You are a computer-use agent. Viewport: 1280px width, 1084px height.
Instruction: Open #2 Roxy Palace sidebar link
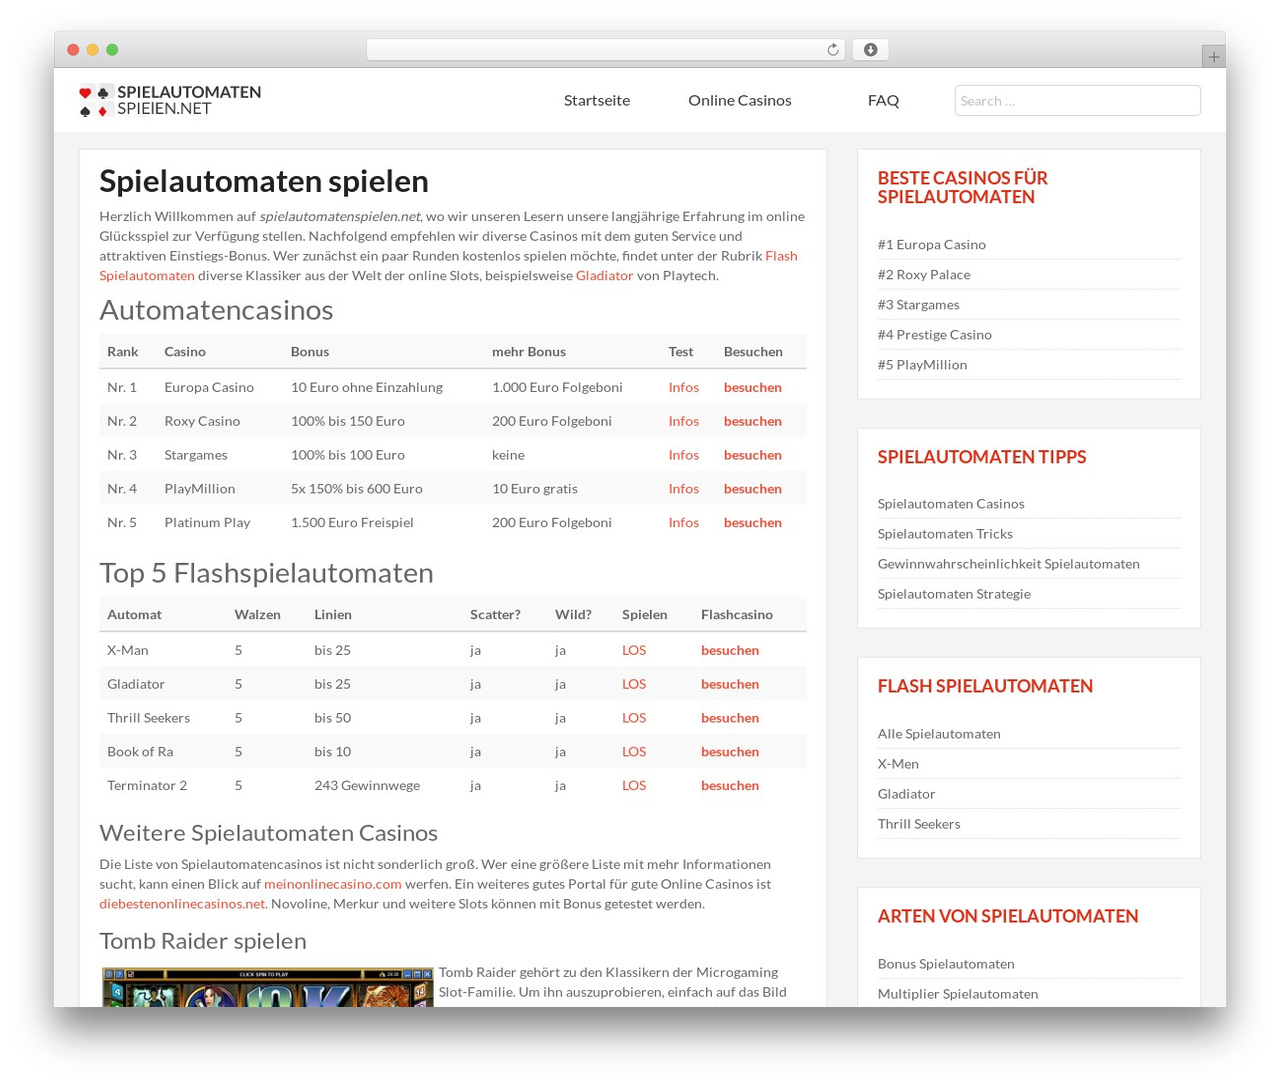click(x=924, y=275)
